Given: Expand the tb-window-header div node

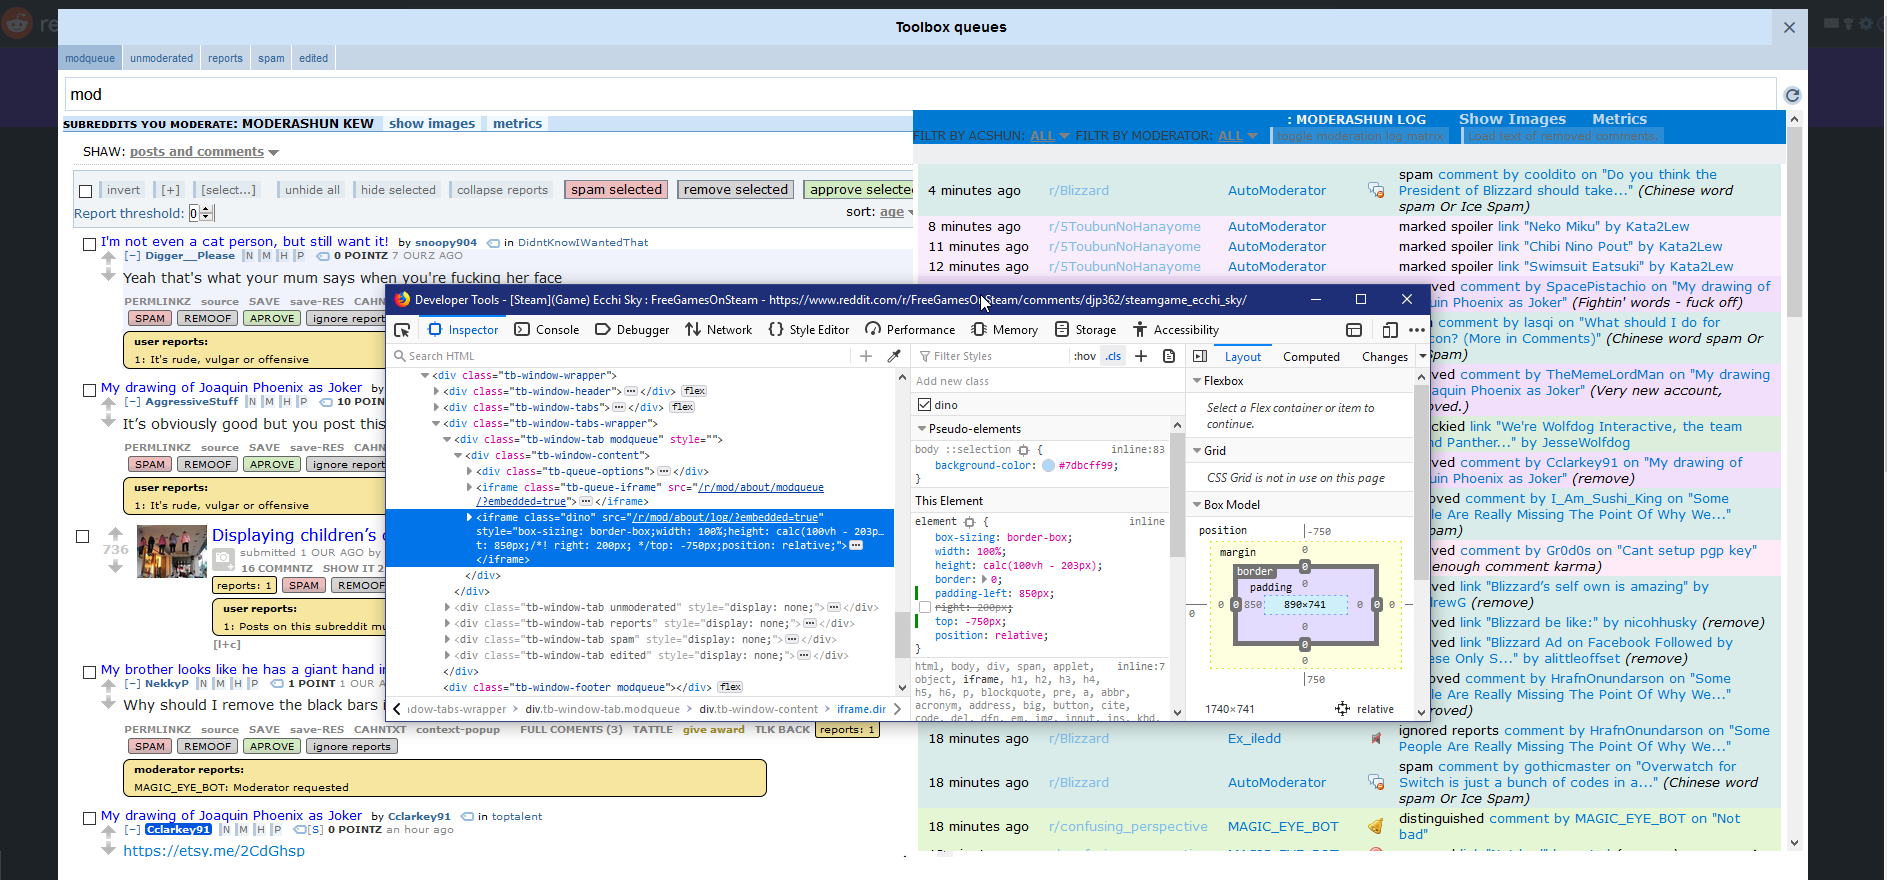Looking at the screenshot, I should 436,392.
